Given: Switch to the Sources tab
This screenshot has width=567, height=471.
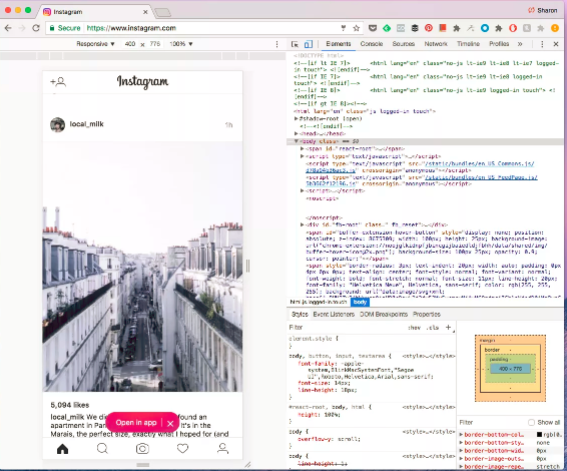Looking at the screenshot, I should point(404,44).
